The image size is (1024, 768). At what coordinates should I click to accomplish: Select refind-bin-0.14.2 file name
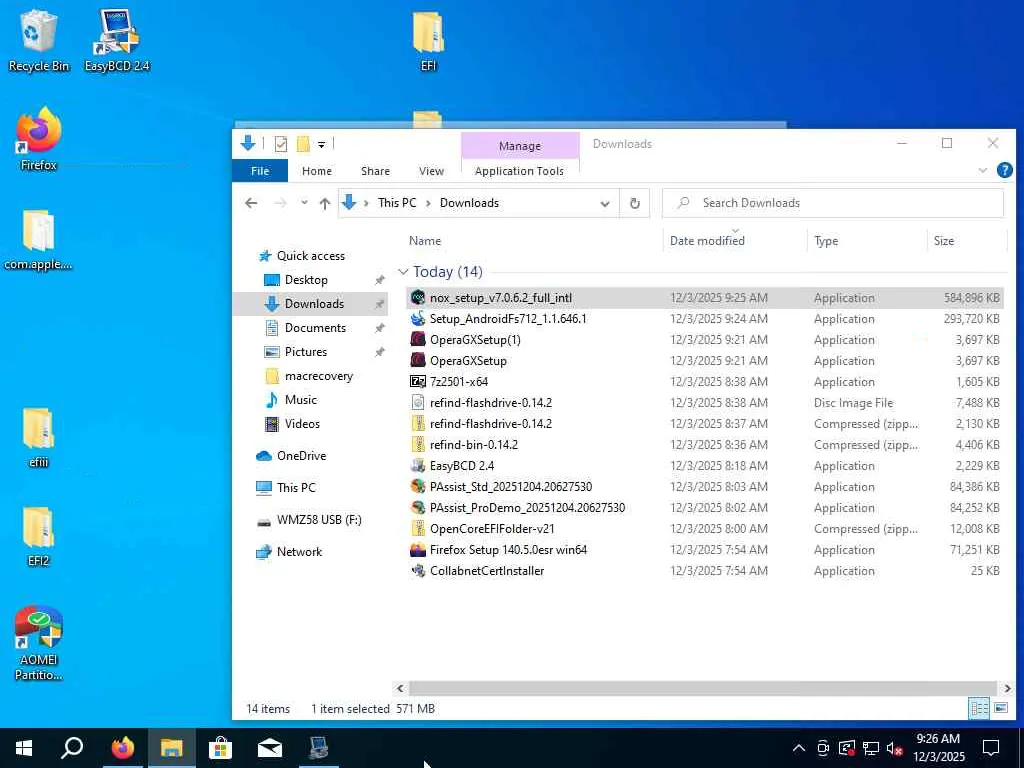coord(473,445)
